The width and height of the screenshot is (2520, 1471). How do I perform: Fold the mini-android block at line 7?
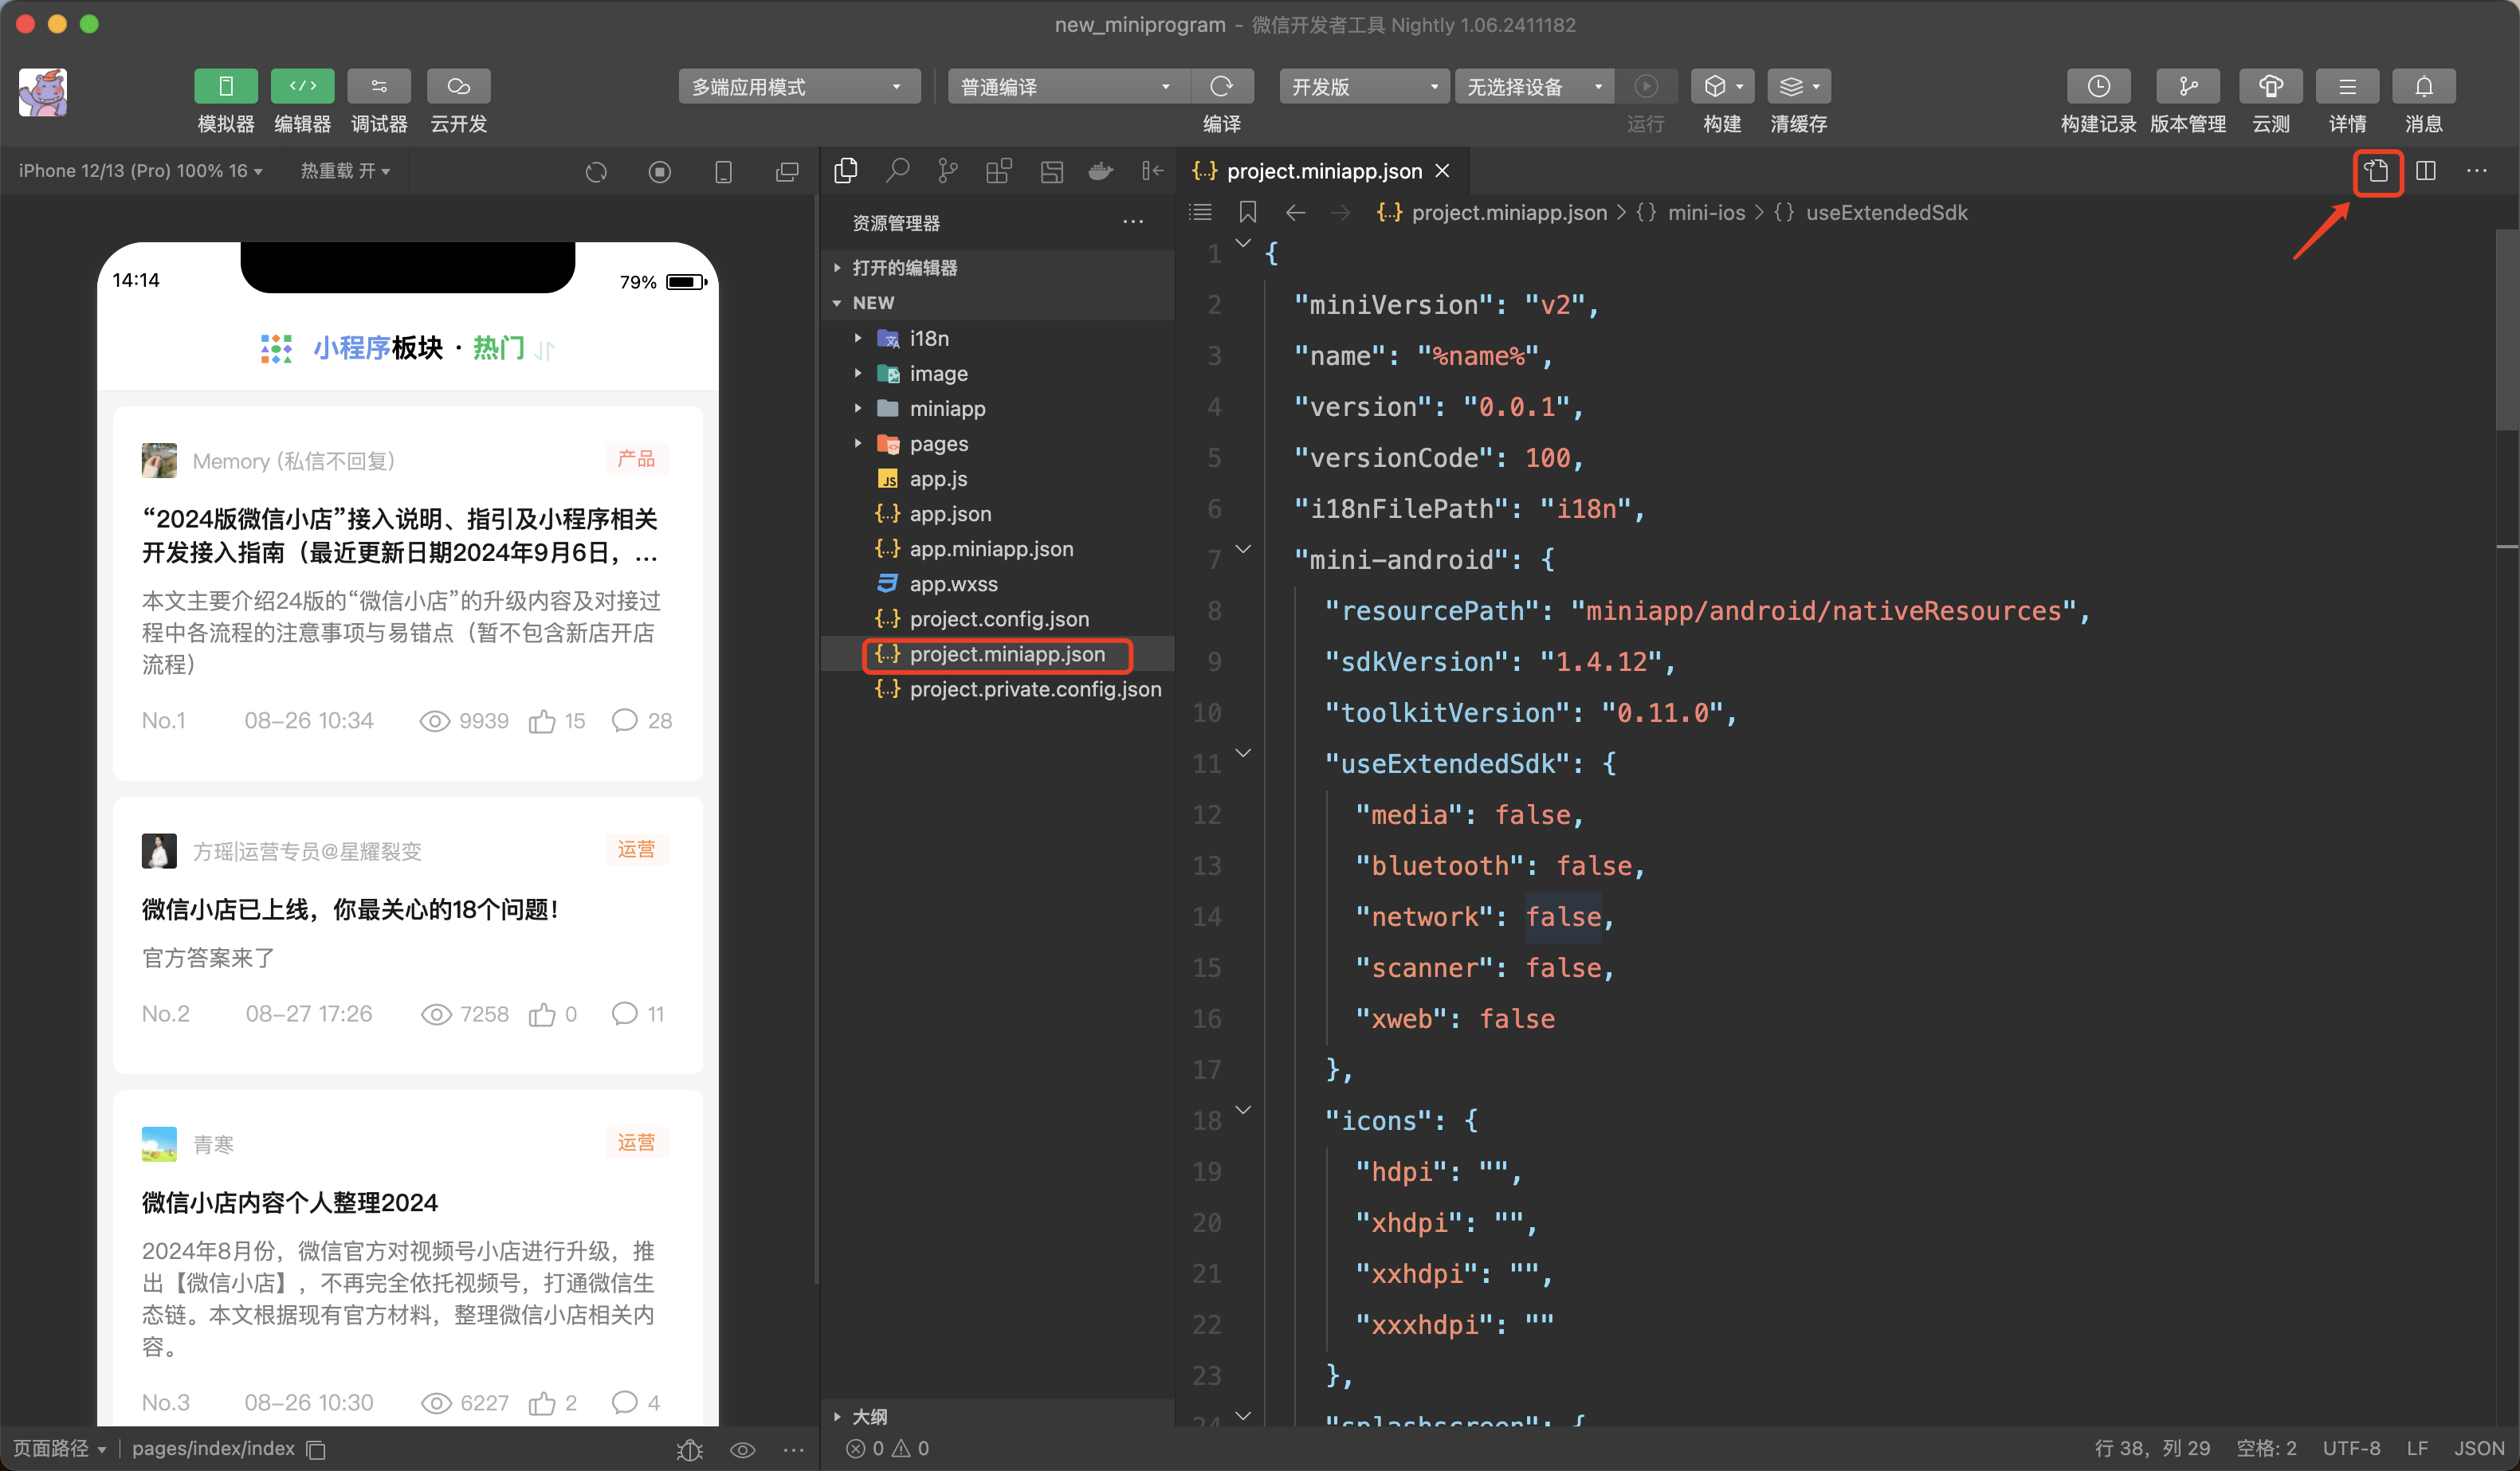tap(1243, 548)
